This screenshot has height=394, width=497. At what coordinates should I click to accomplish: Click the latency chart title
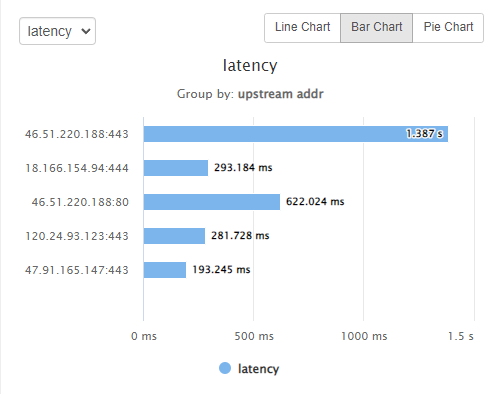coord(250,65)
